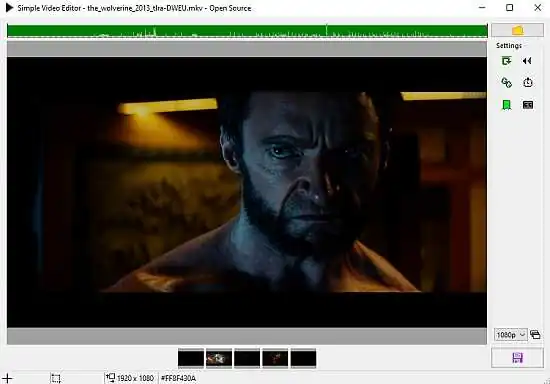Minimize the Simple Video Editor window
The image size is (550, 384).
(482, 7)
